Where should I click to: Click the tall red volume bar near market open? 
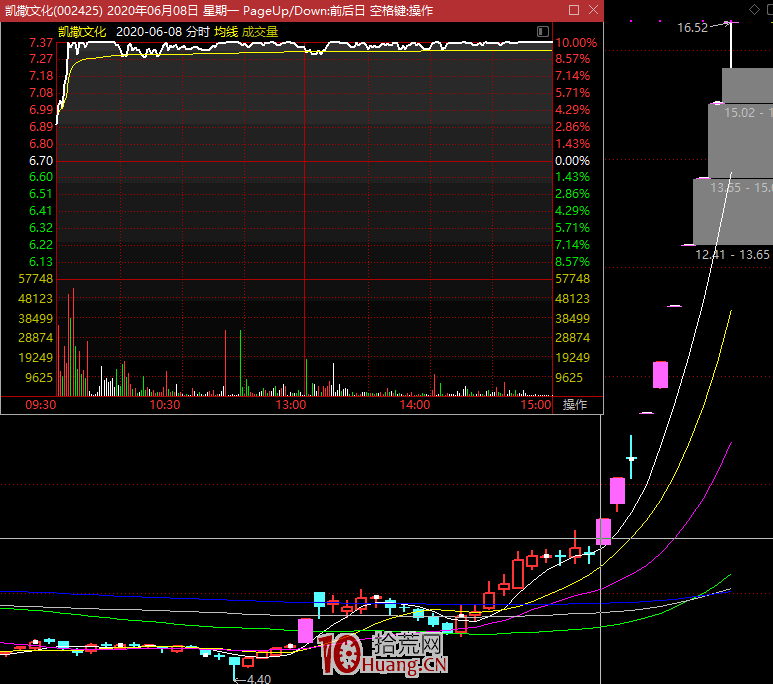73,342
